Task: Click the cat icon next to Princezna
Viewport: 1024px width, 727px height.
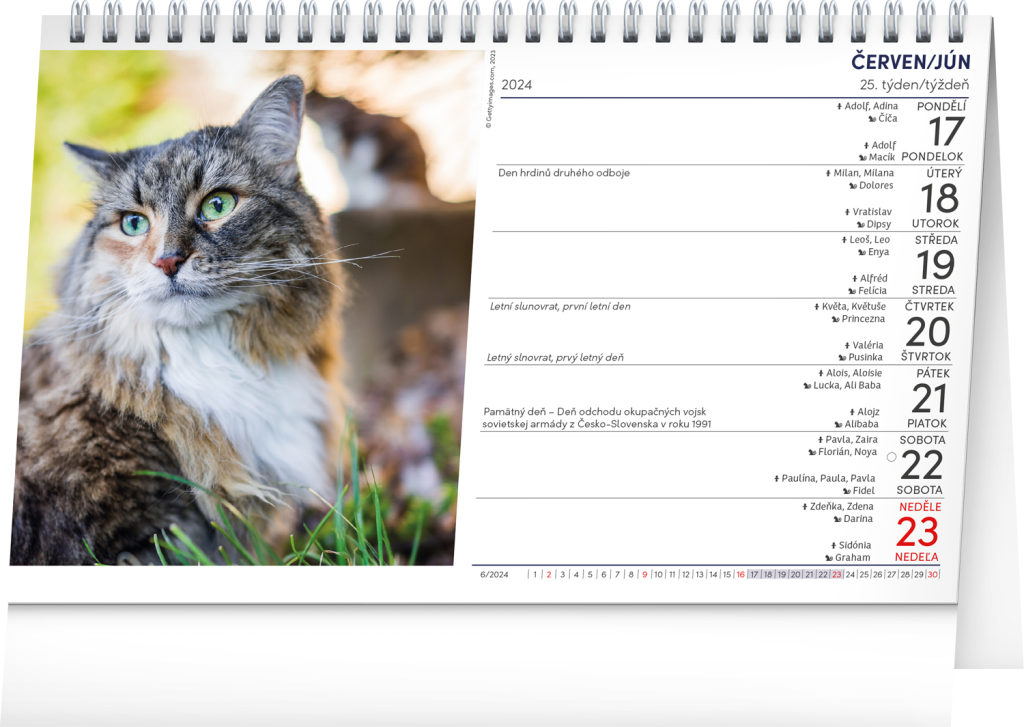Action: pyautogui.click(x=834, y=319)
